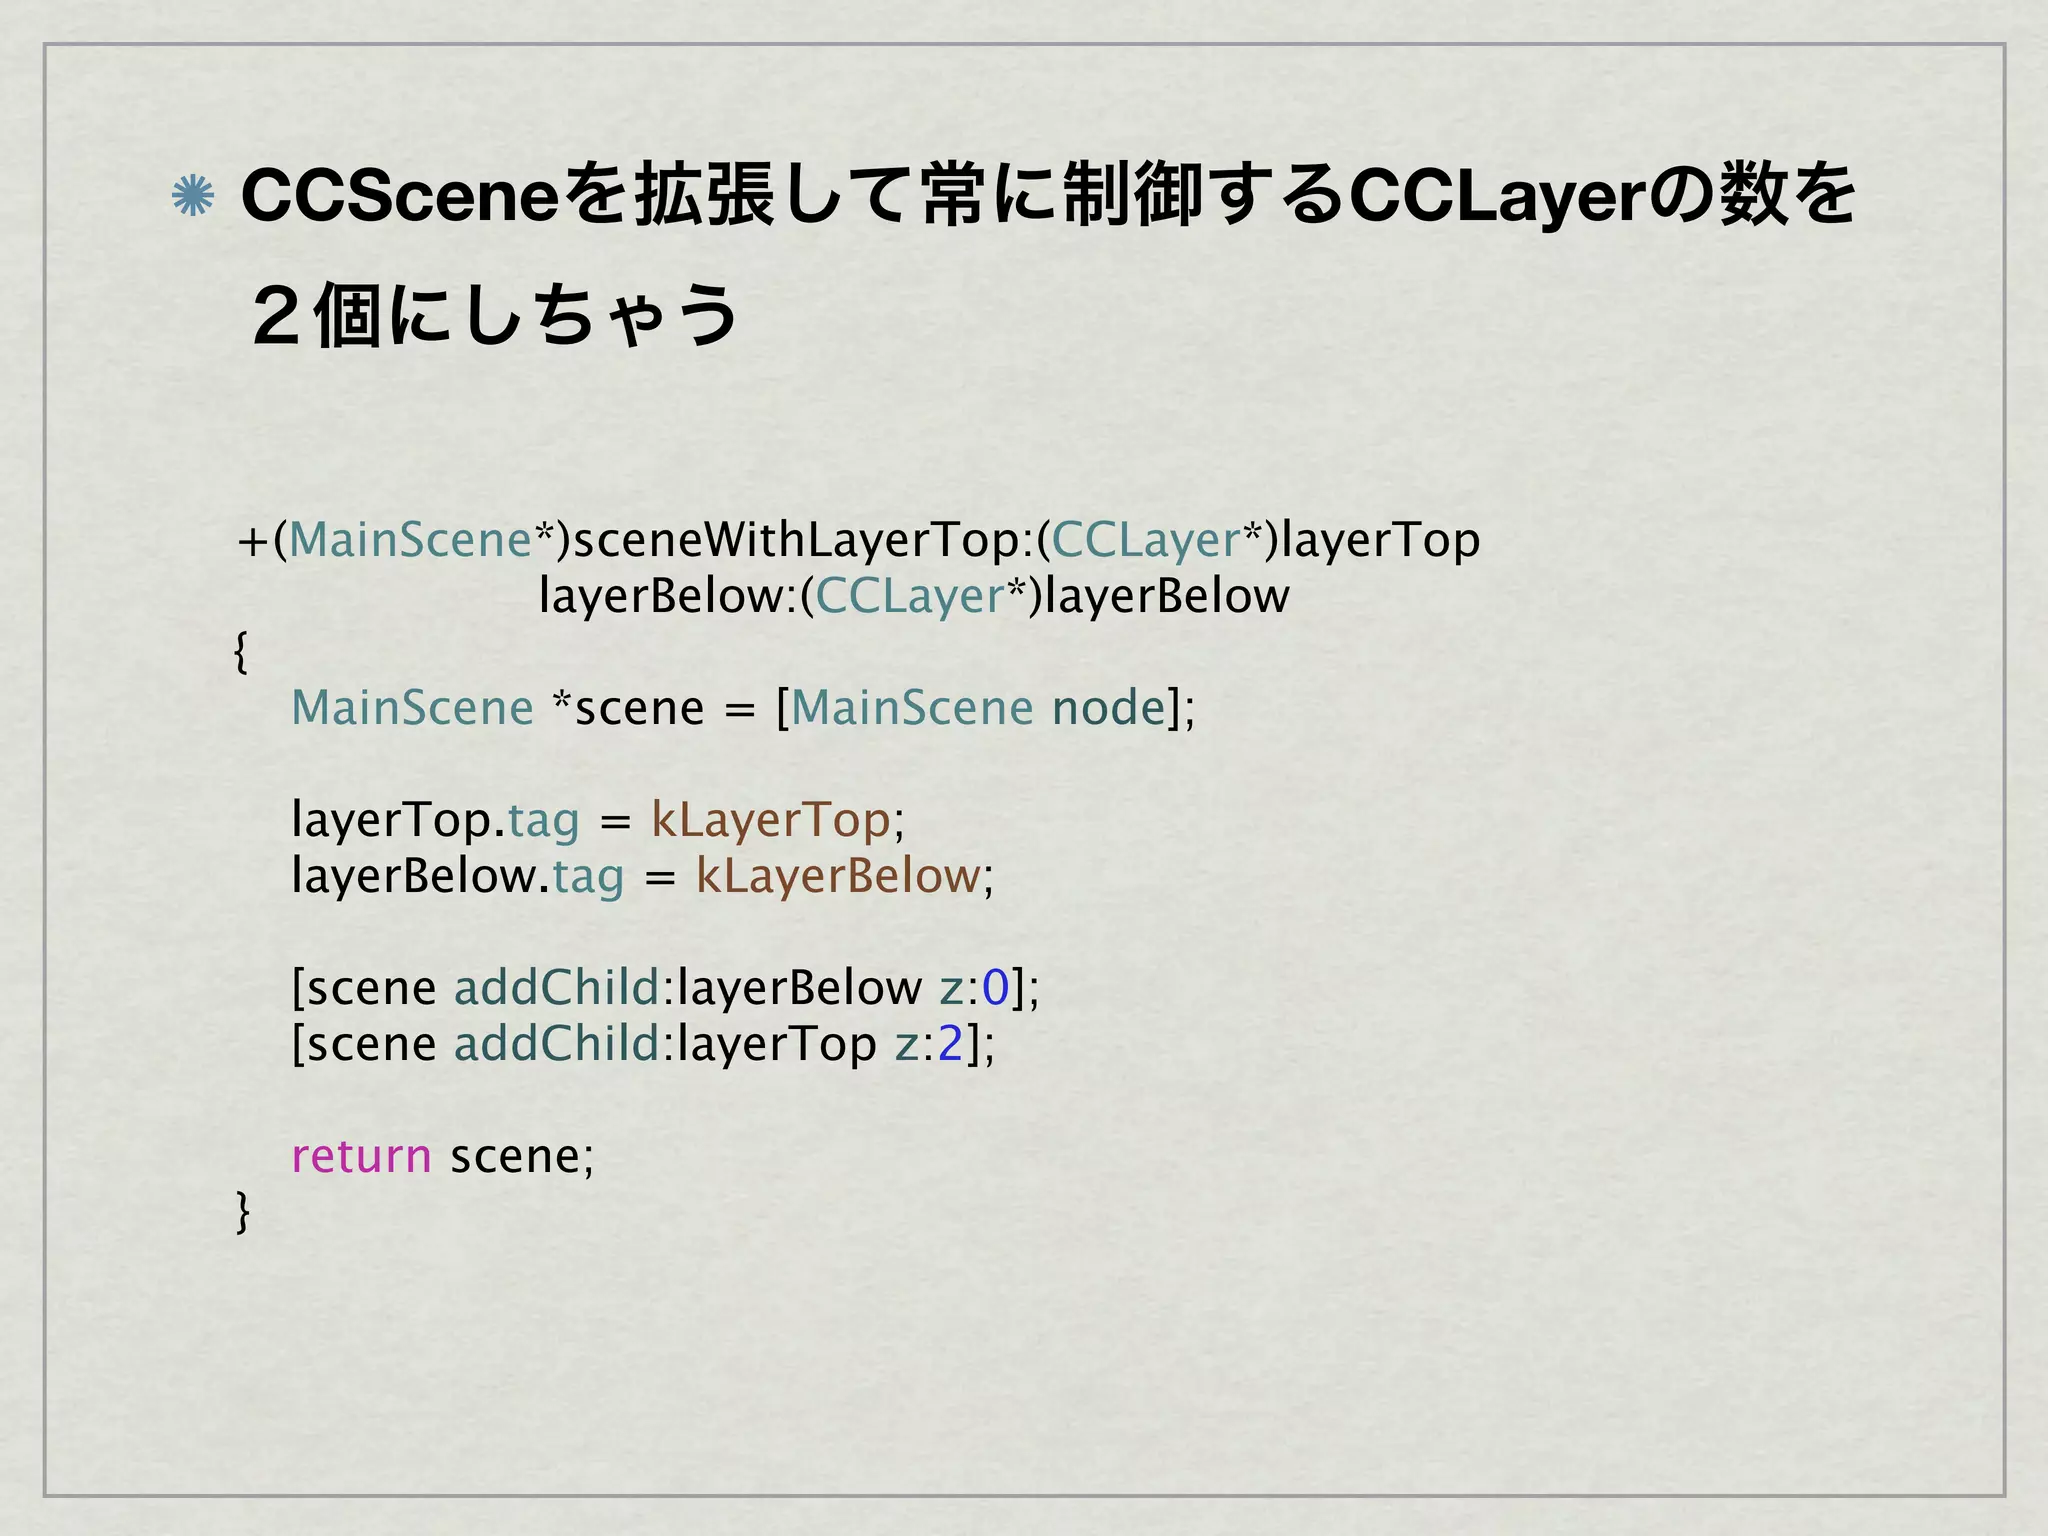
Task: Click the closing curly brace line
Action: coord(242,1212)
